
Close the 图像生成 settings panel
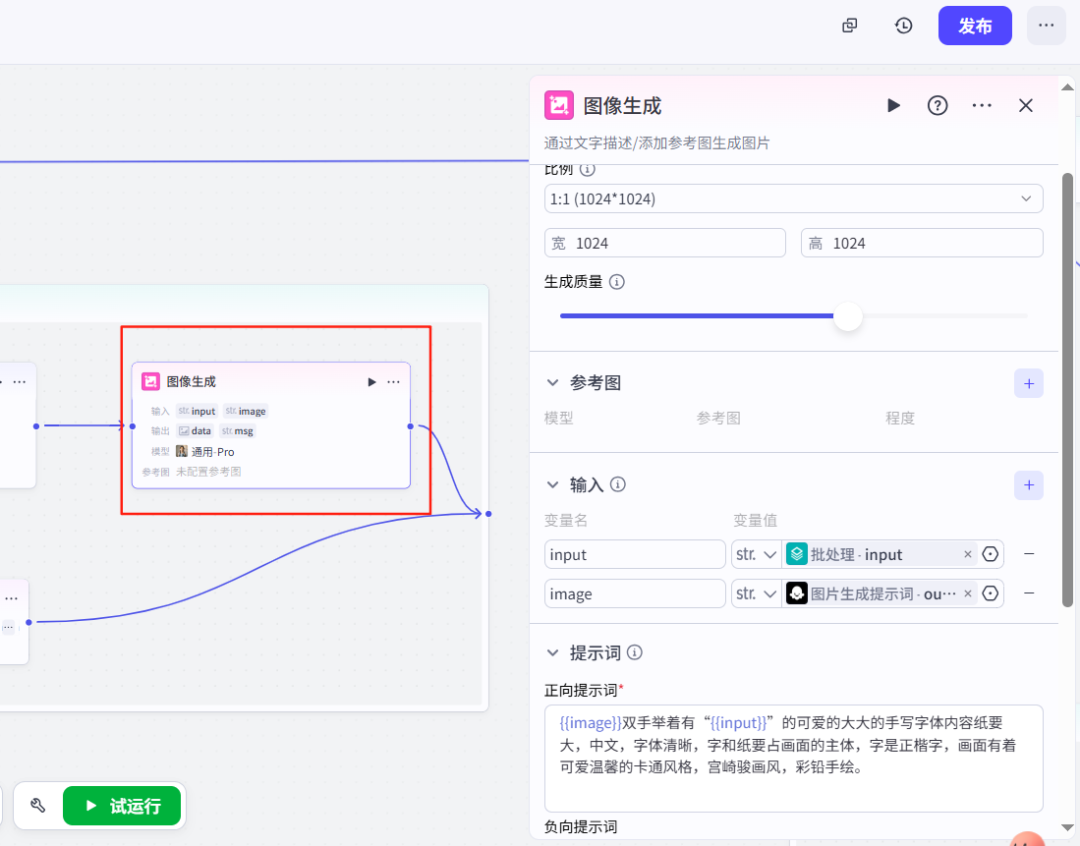[x=1026, y=105]
